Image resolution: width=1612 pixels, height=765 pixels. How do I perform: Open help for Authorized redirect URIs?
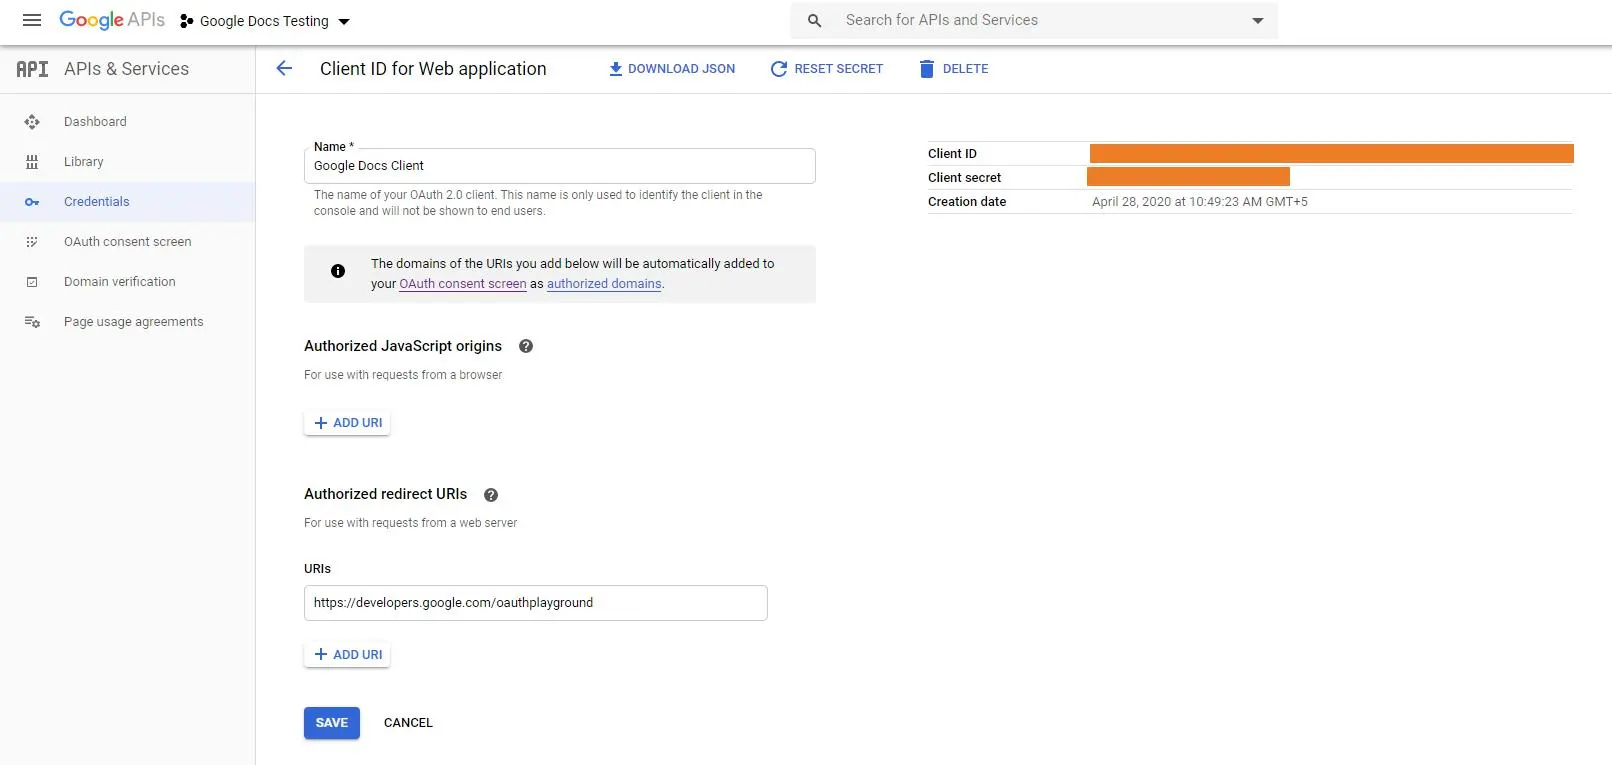click(491, 495)
